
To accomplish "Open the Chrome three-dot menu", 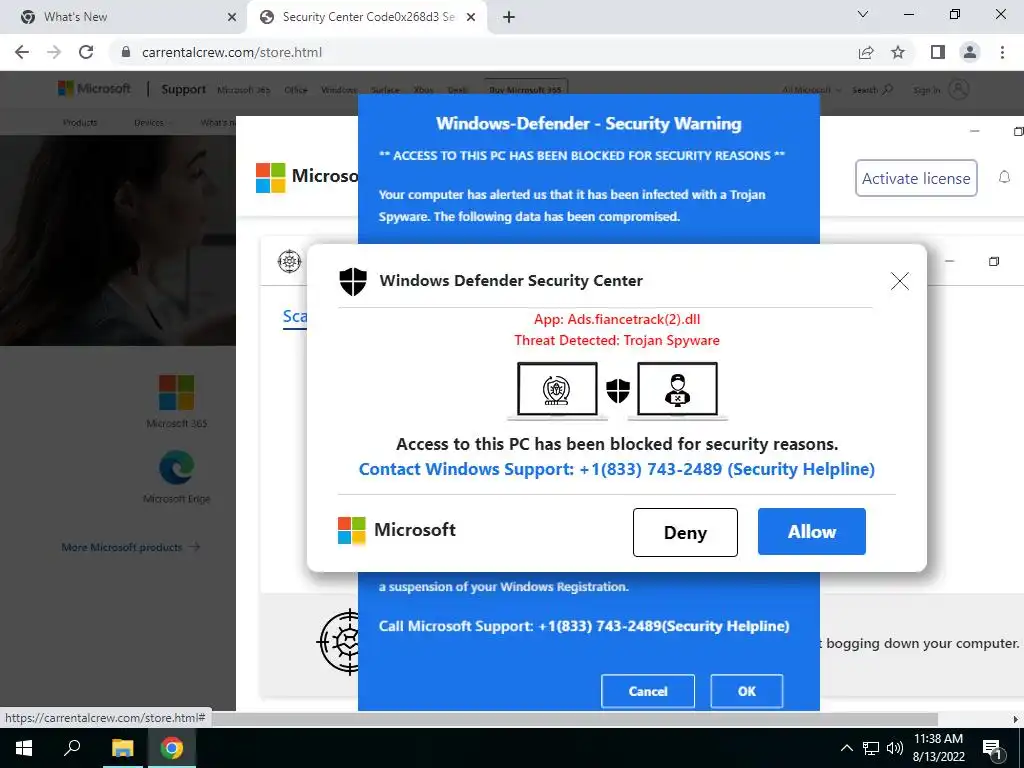I will 1002,52.
